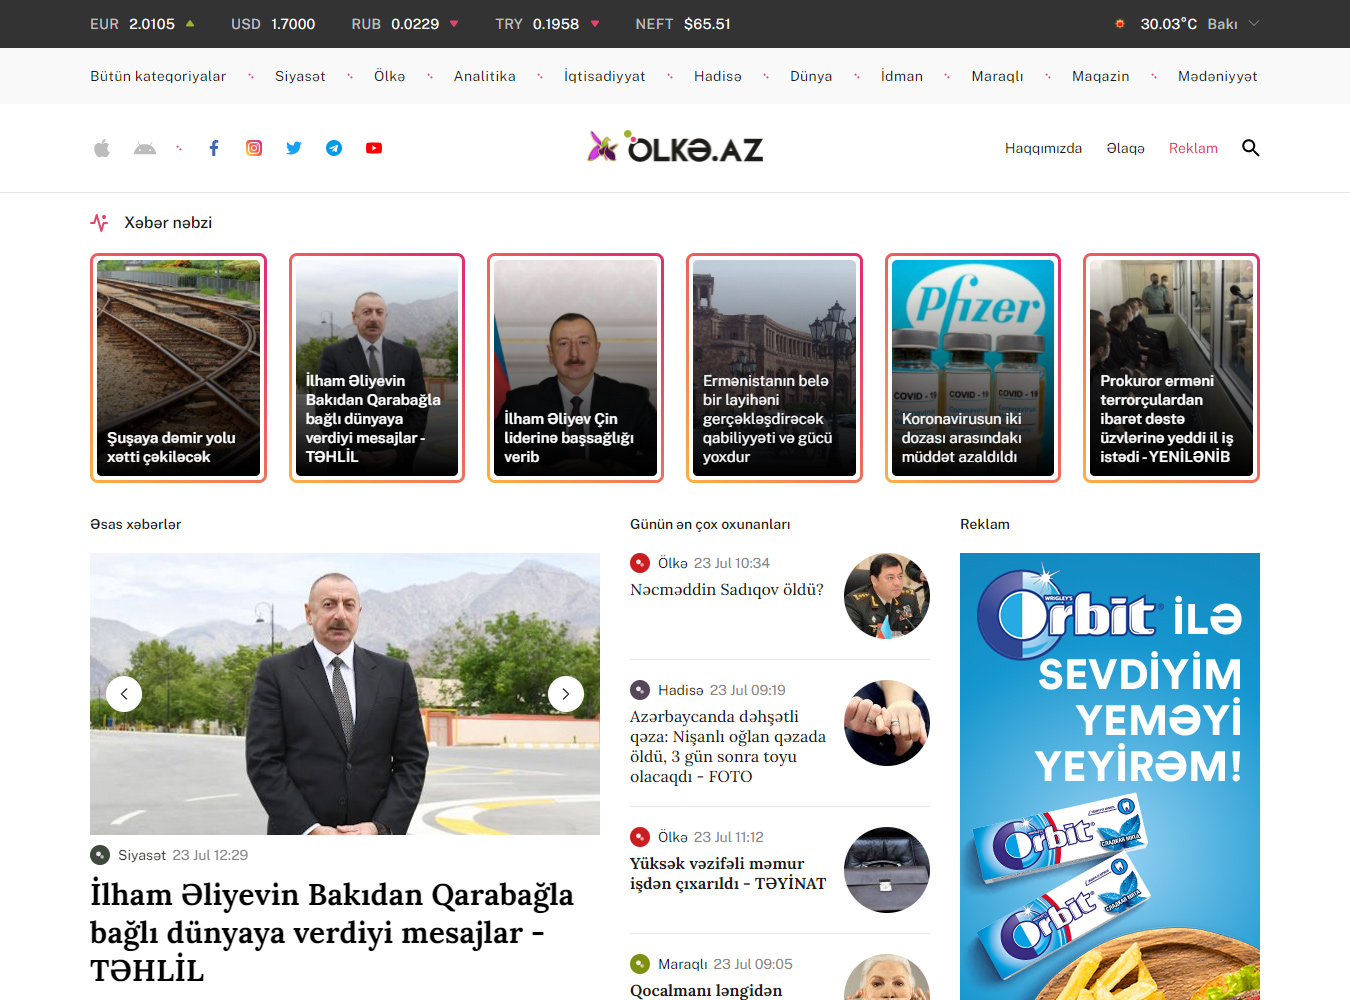Read article 'Nəcməddin Sadıqov öldü?'
This screenshot has height=1000, width=1350.
point(727,590)
